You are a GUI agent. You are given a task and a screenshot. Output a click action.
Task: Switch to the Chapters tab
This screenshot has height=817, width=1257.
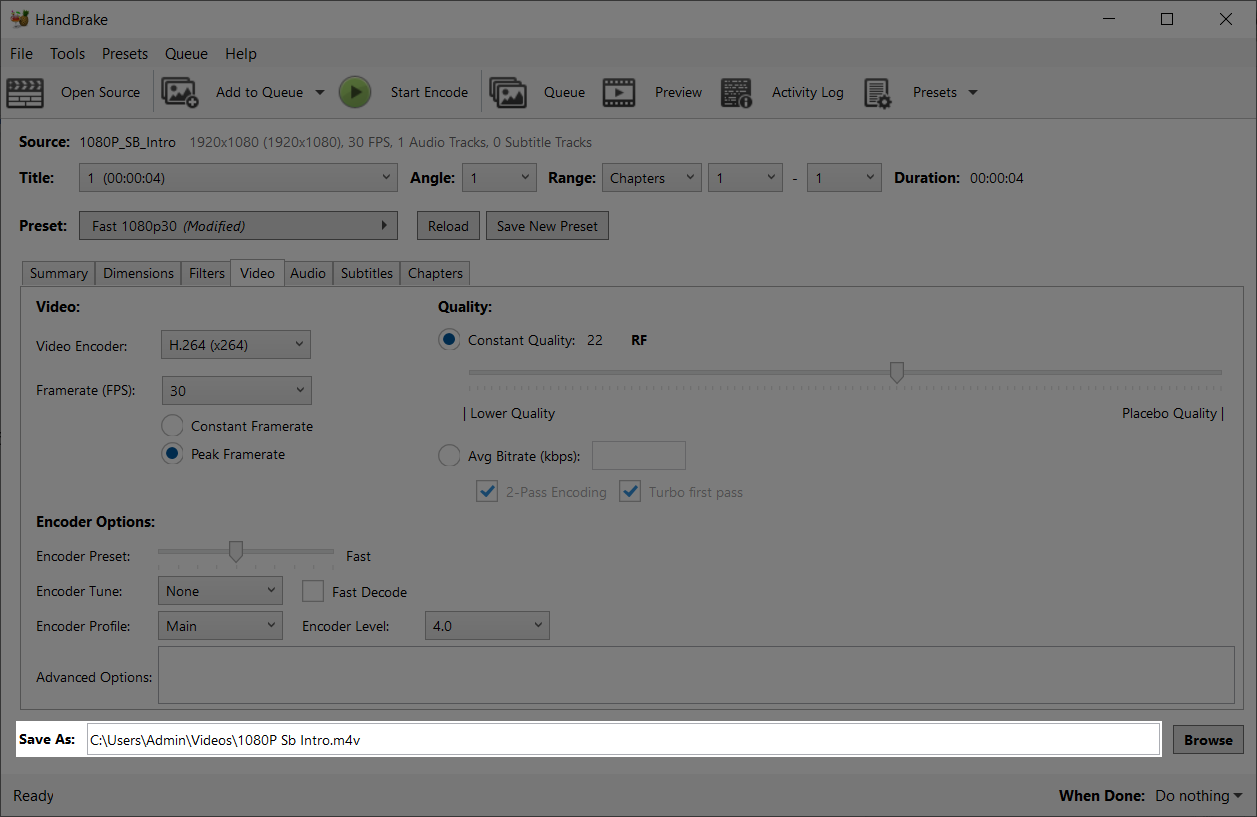pos(435,273)
